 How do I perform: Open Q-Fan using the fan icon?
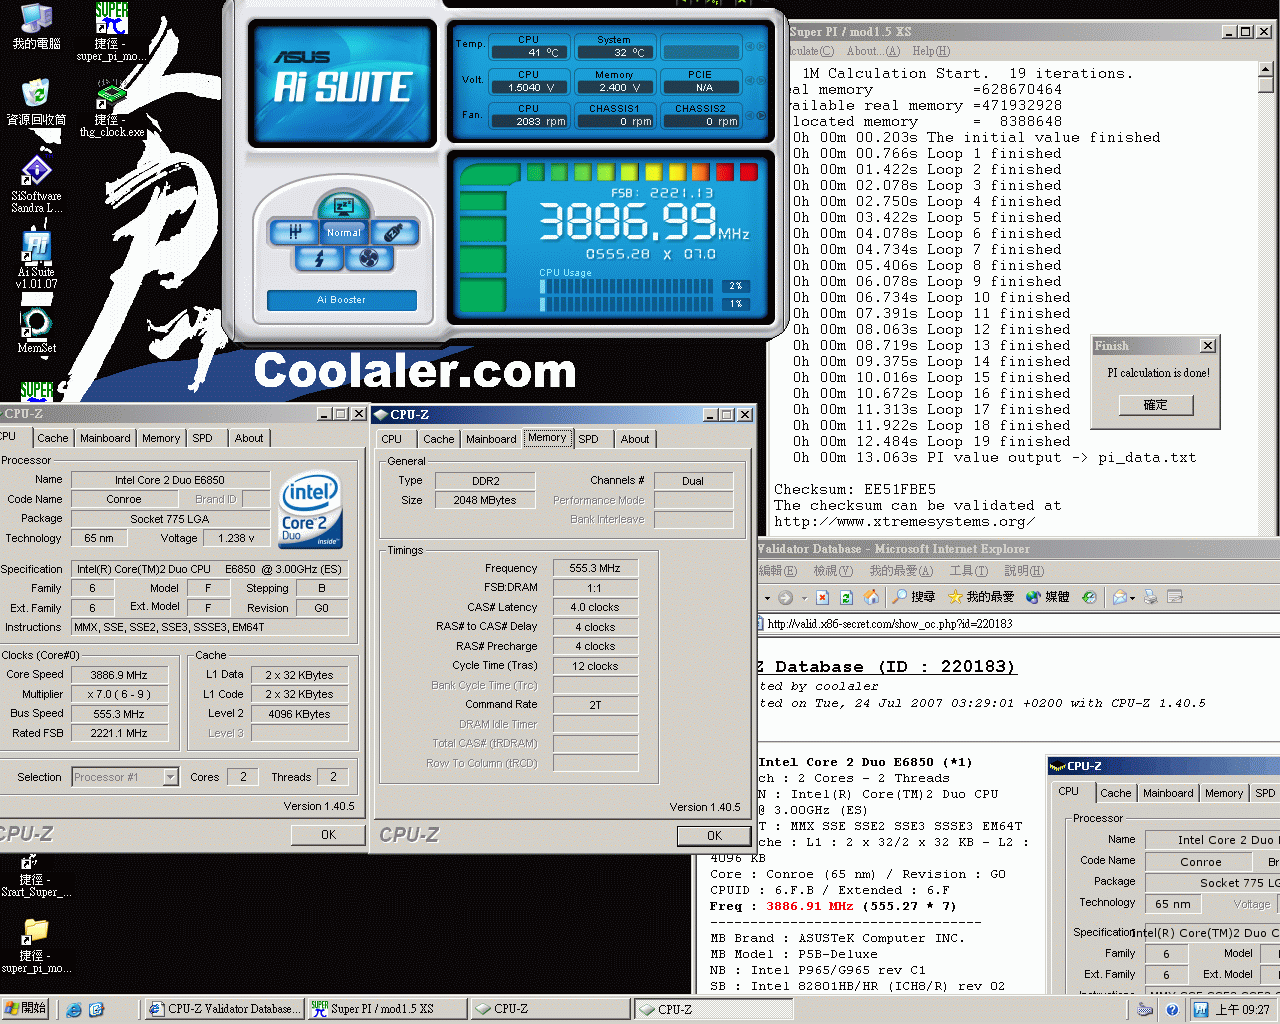[x=368, y=258]
